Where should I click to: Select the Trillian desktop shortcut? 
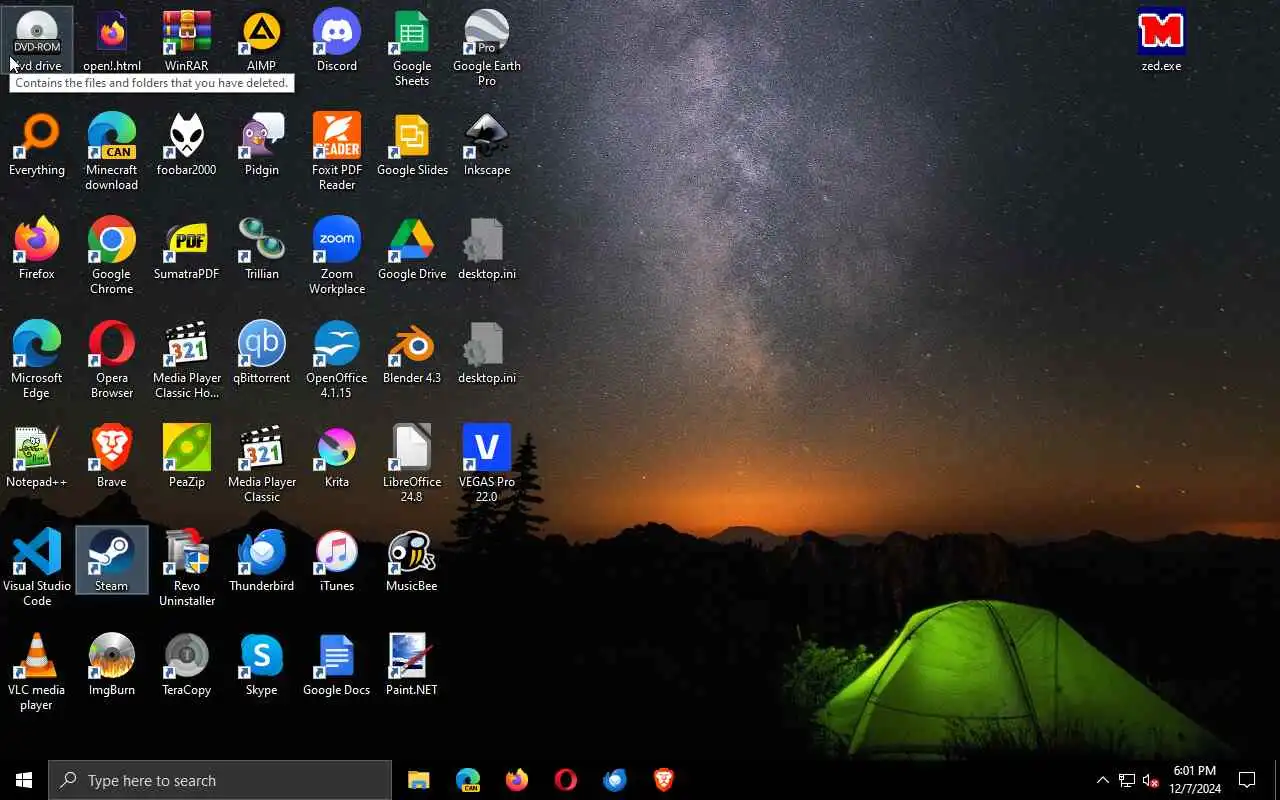(261, 249)
